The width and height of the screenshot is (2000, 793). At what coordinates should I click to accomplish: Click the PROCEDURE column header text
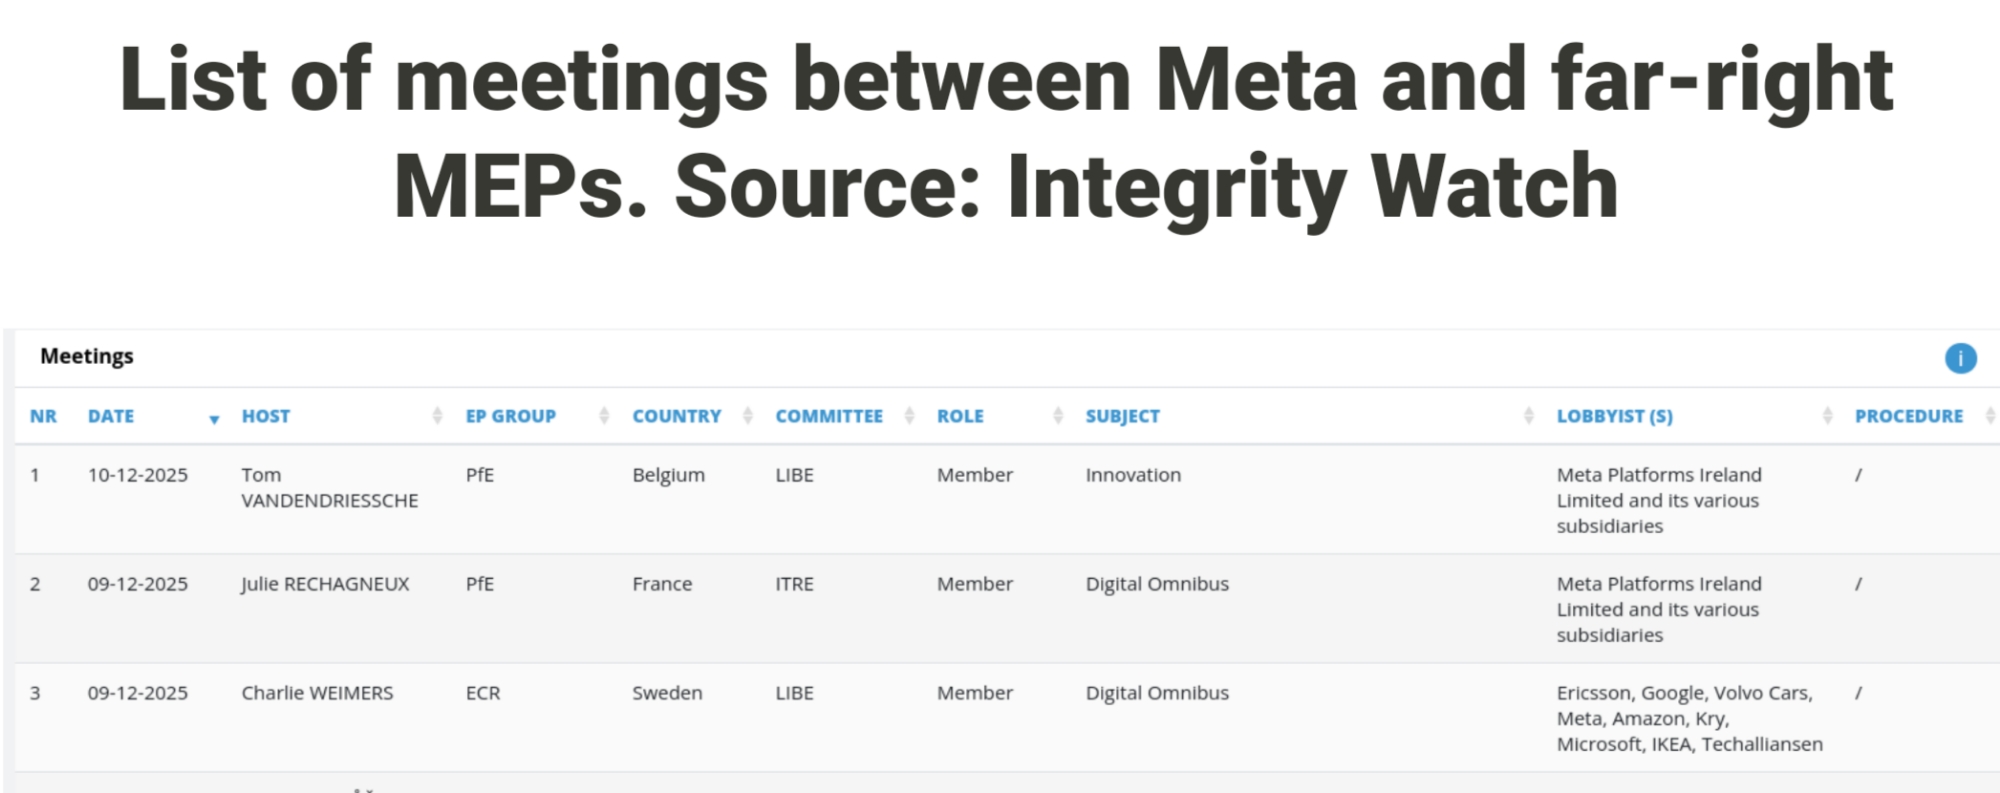1908,416
